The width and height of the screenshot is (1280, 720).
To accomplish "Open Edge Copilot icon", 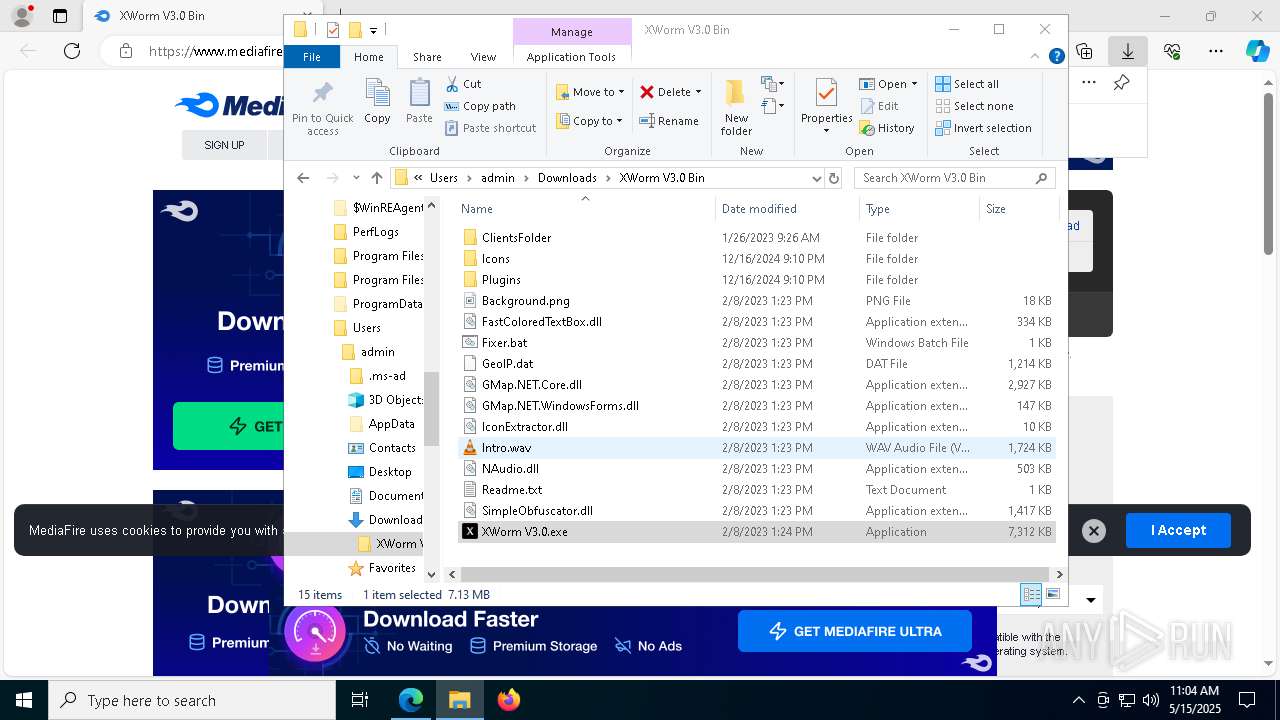I will [1257, 51].
